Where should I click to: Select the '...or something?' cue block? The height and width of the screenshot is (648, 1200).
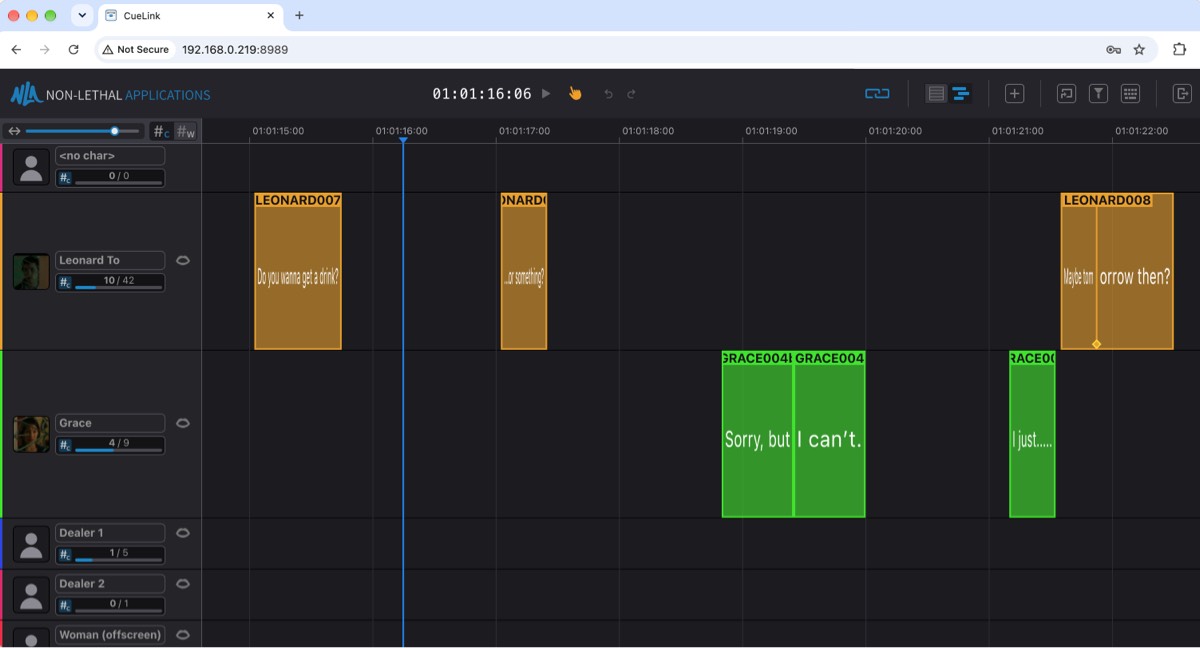(x=524, y=271)
